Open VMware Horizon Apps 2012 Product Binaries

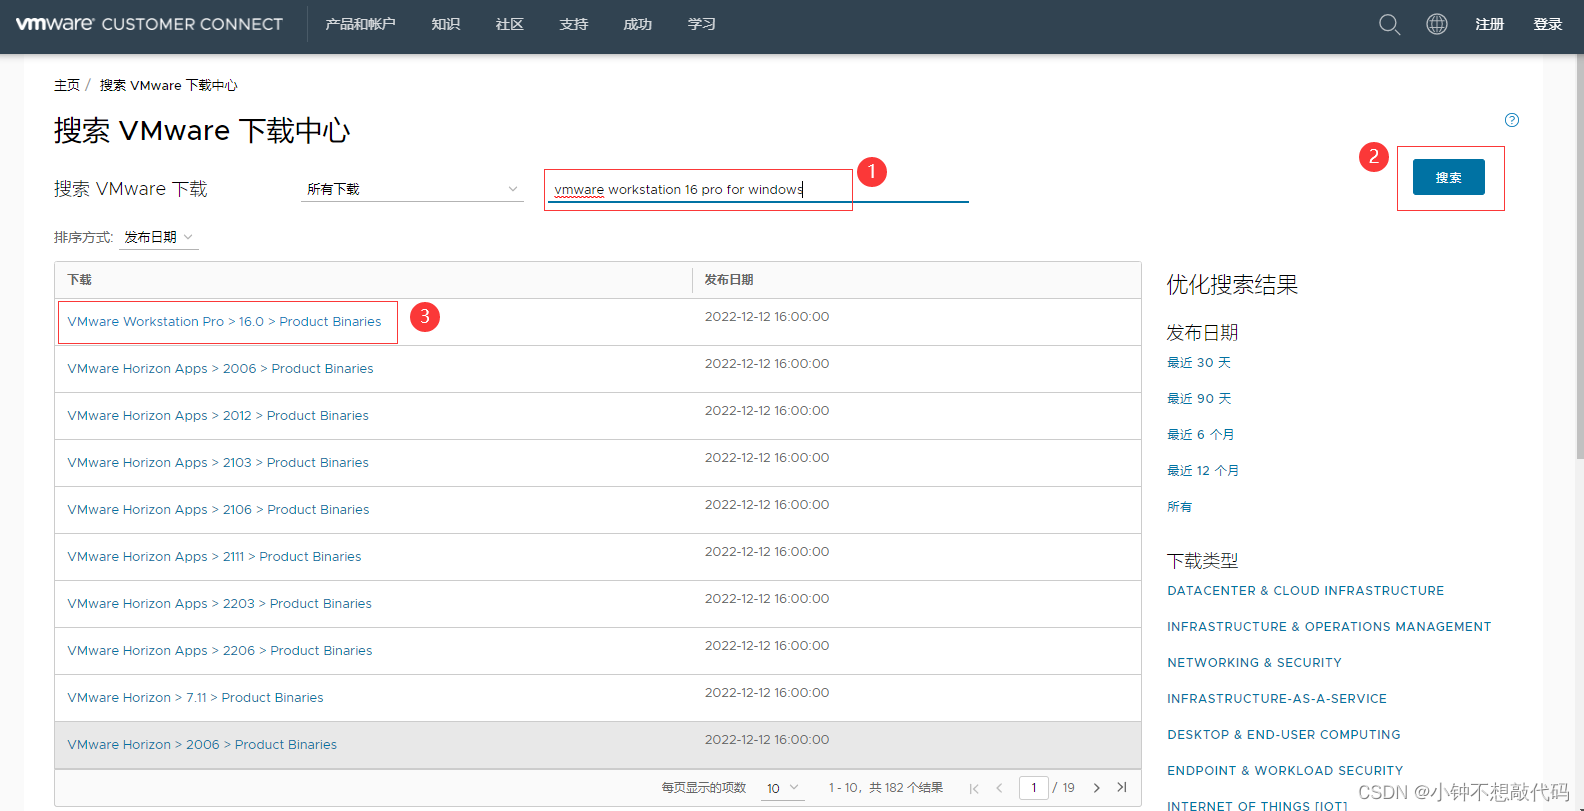click(218, 416)
